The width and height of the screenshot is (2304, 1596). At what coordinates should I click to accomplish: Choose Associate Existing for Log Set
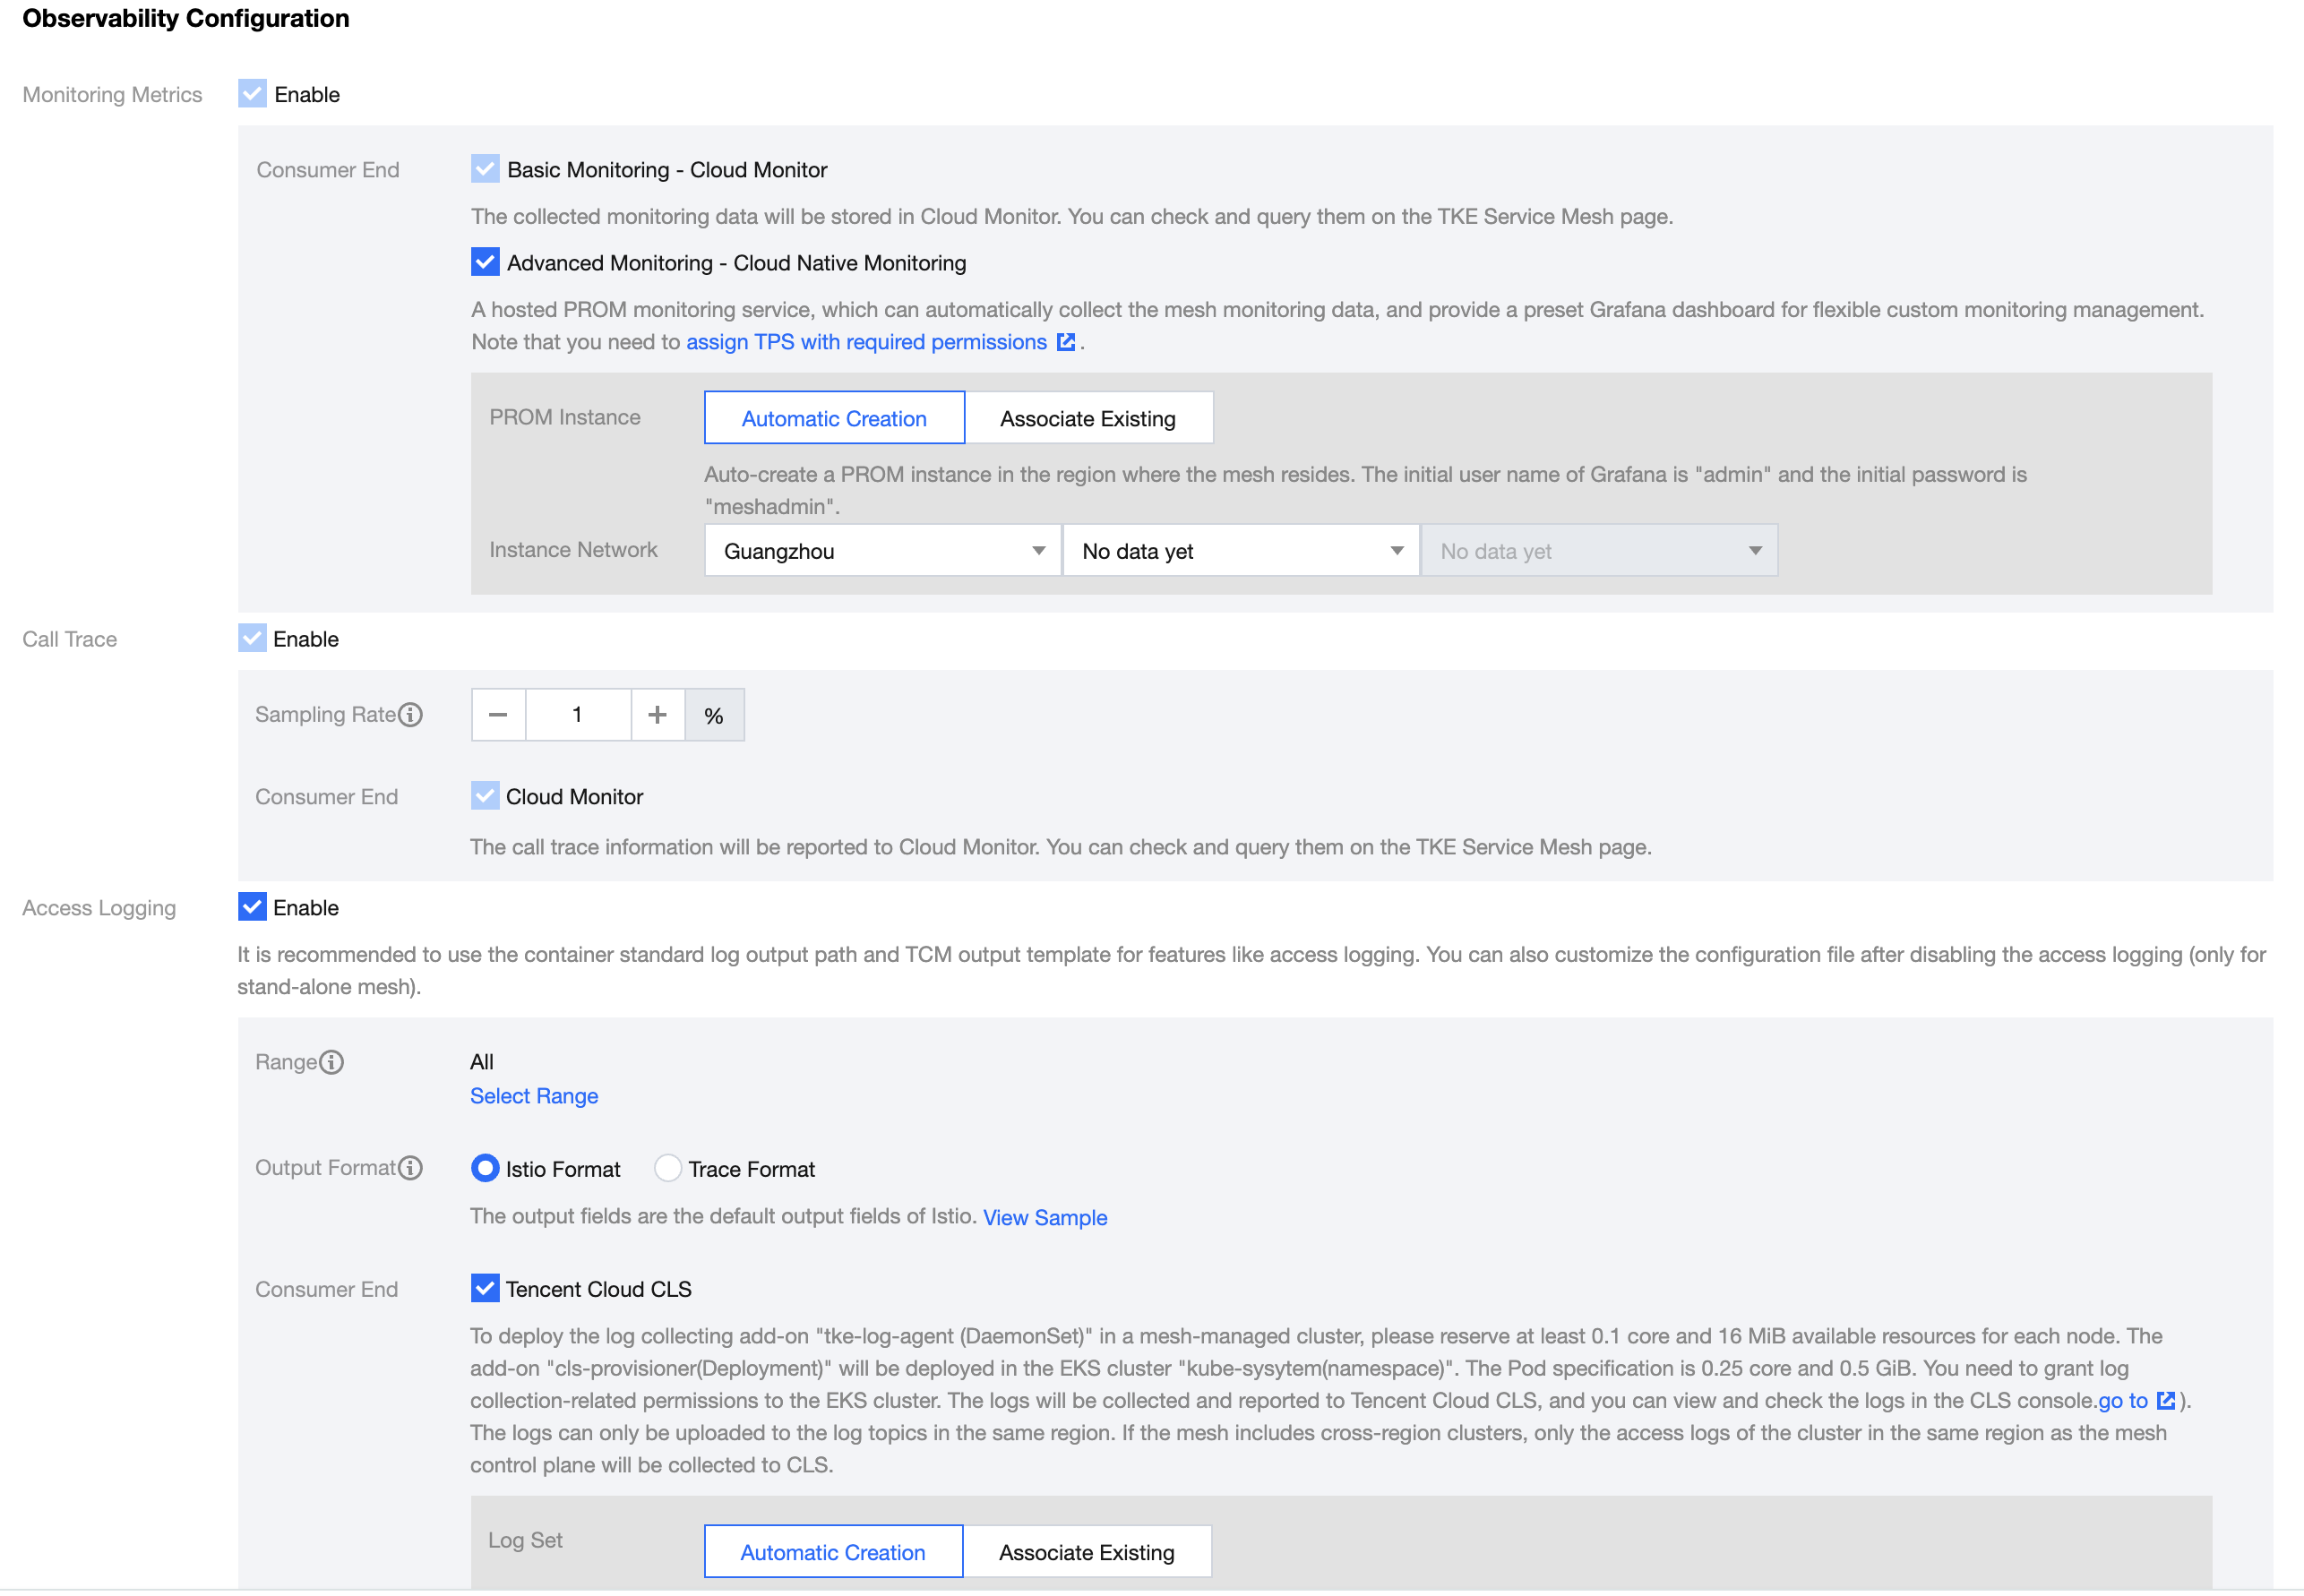point(1086,1552)
